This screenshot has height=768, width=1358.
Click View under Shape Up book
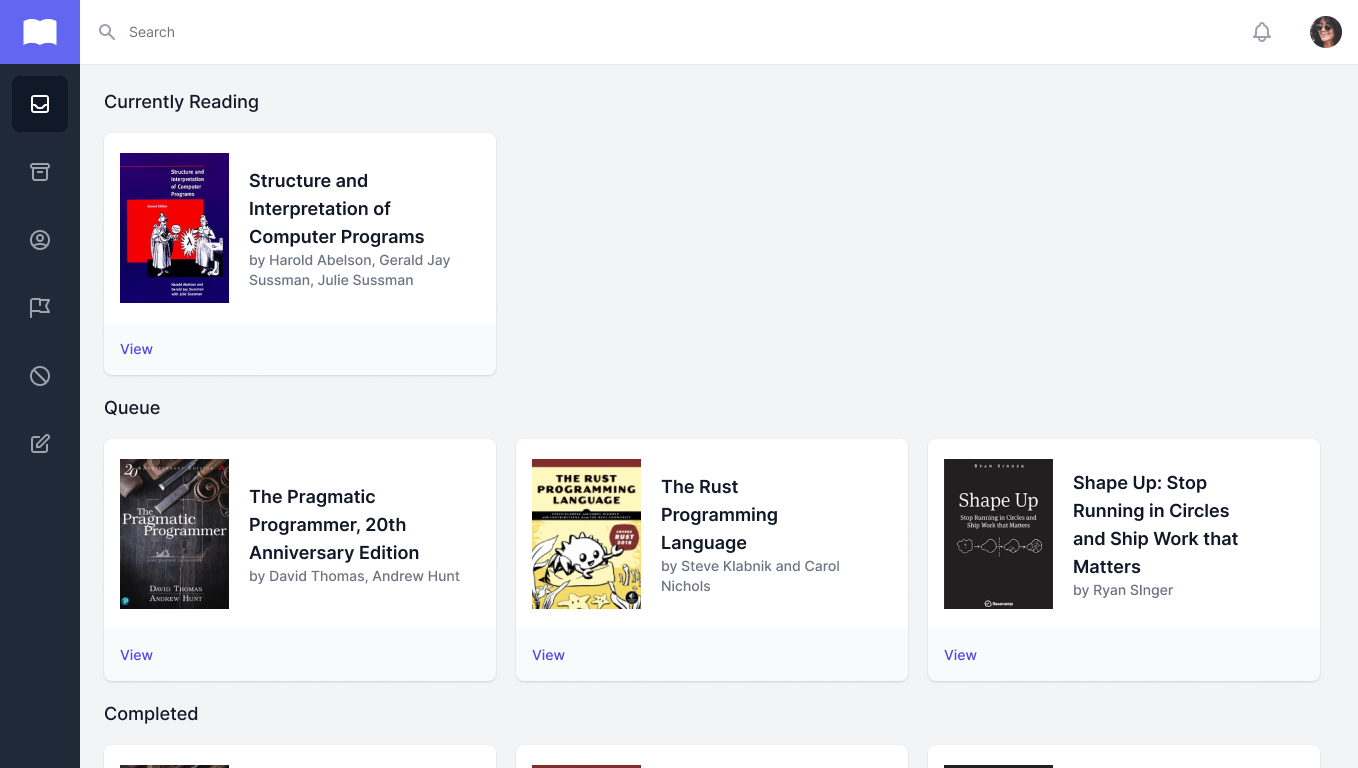pos(960,655)
